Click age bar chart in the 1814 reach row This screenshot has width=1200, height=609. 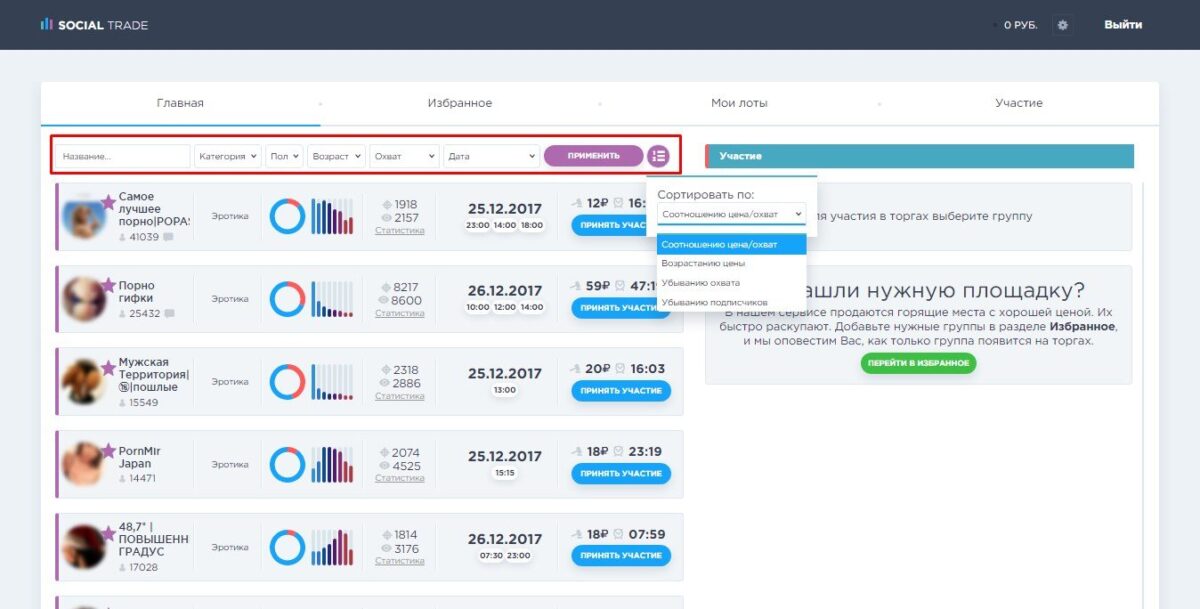(x=332, y=547)
